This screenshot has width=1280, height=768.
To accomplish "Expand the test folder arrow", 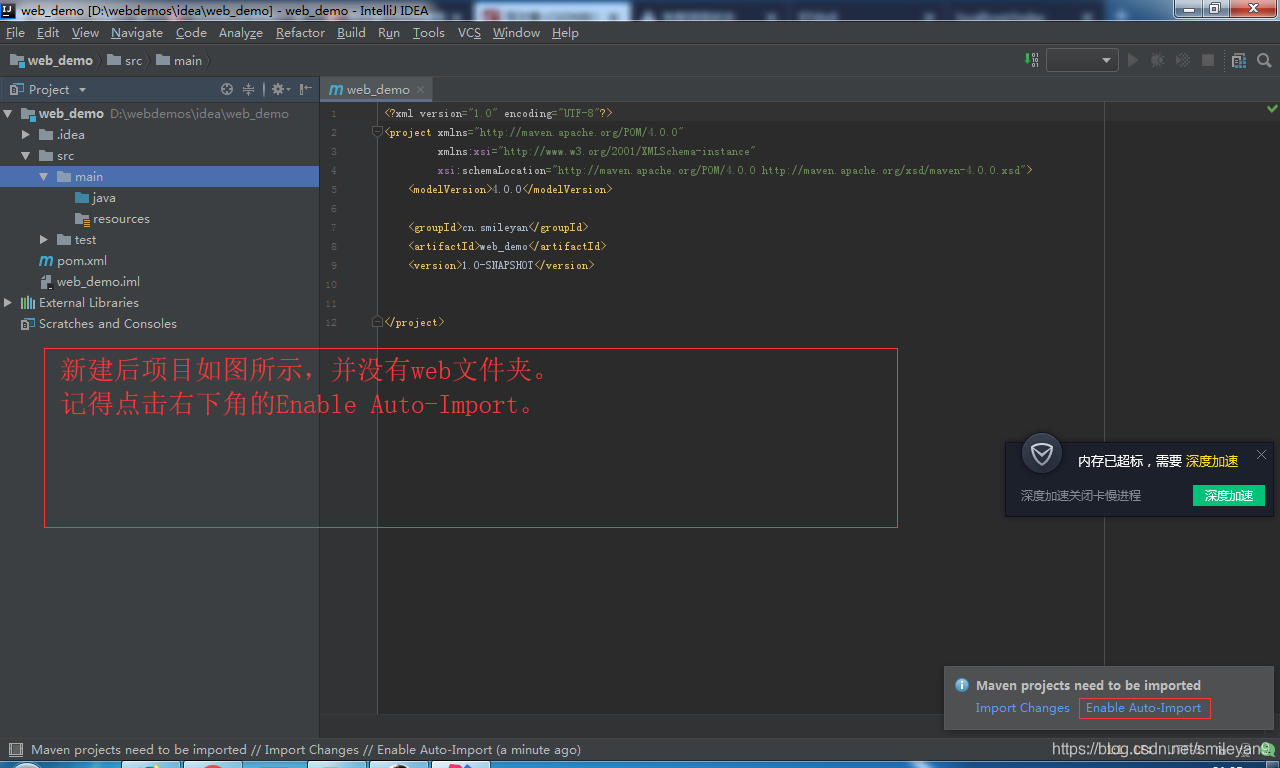I will click(44, 239).
